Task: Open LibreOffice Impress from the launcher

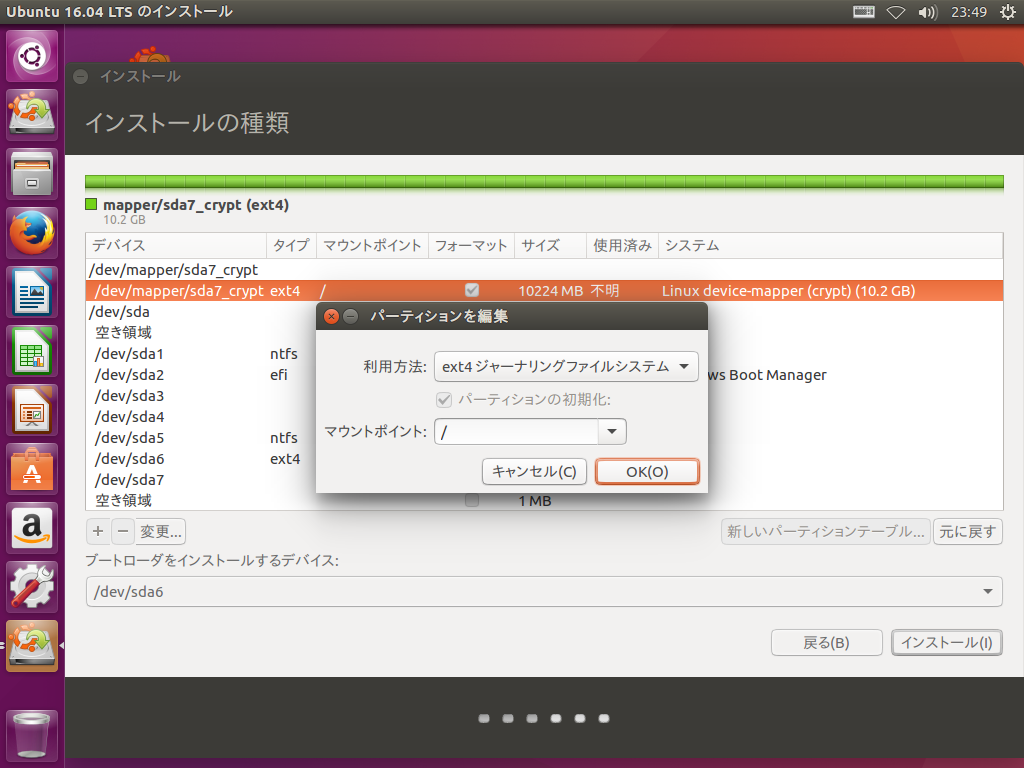Action: [32, 409]
